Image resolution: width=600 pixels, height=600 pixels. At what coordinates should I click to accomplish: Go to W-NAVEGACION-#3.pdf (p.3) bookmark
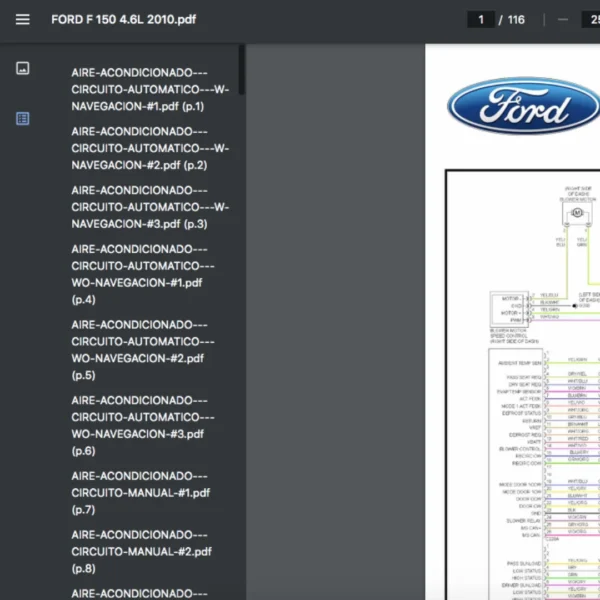click(x=150, y=207)
